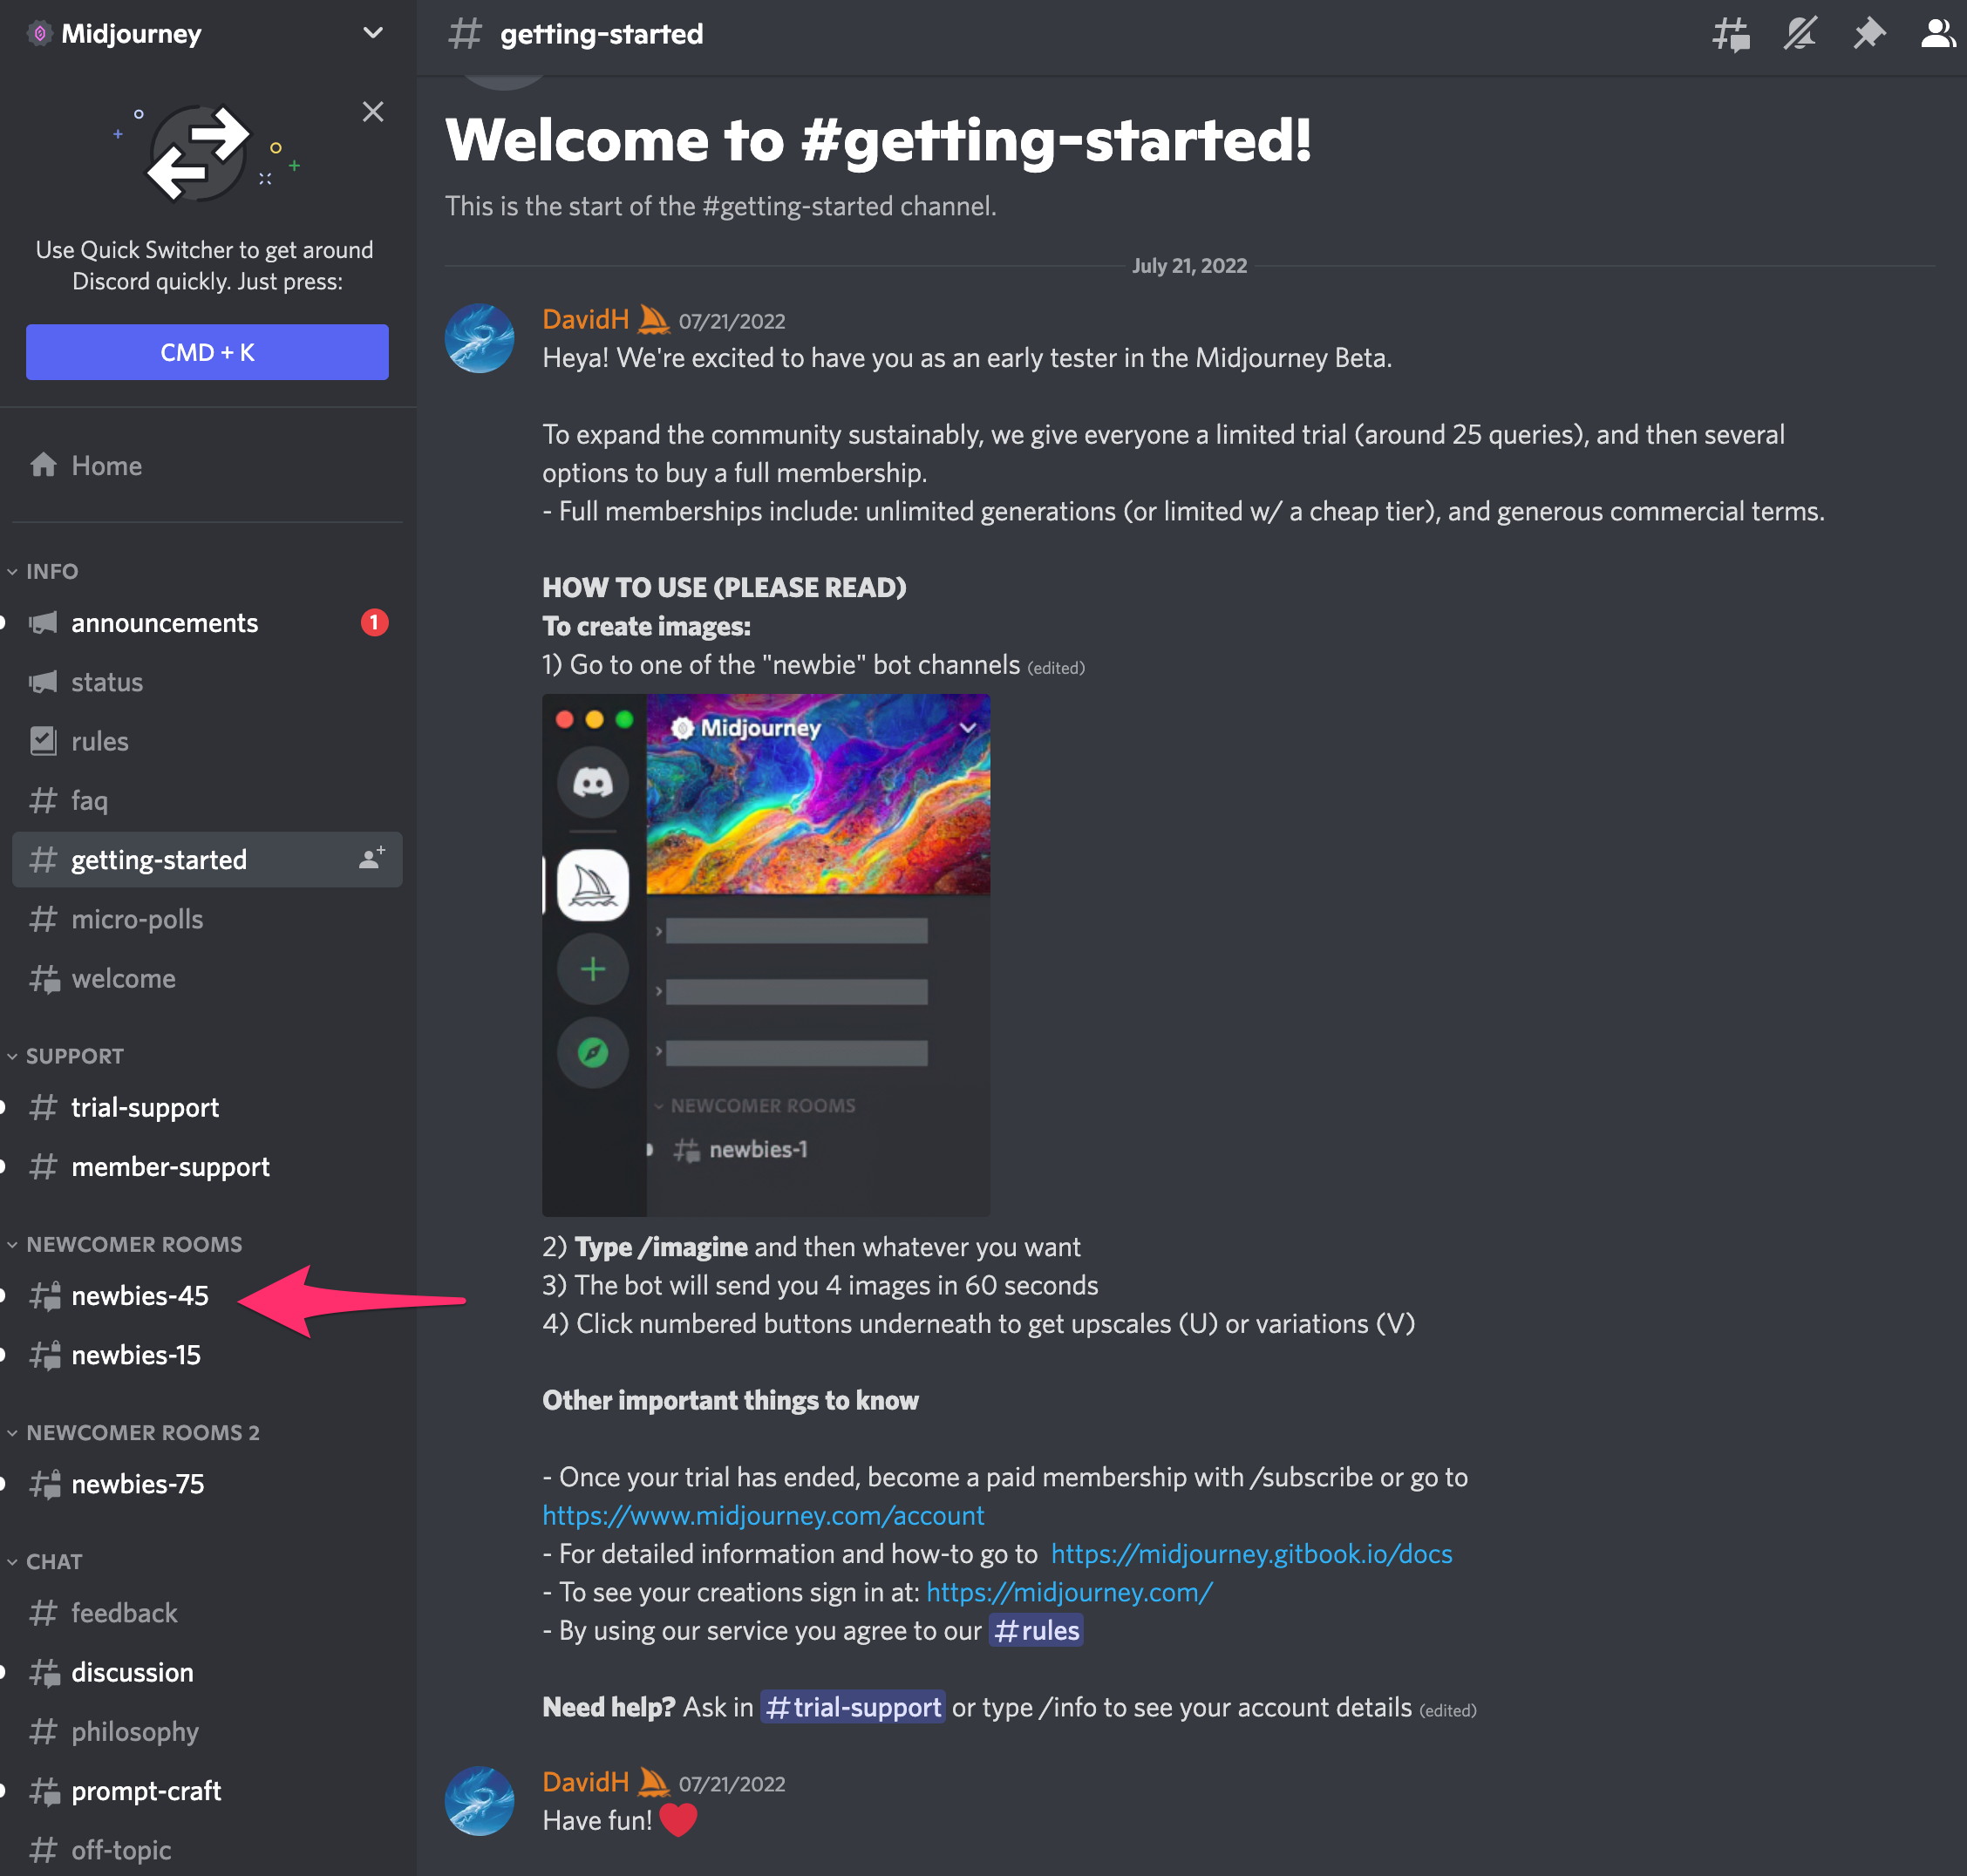Select the trial-support channel
The height and width of the screenshot is (1876, 1967).
[144, 1106]
